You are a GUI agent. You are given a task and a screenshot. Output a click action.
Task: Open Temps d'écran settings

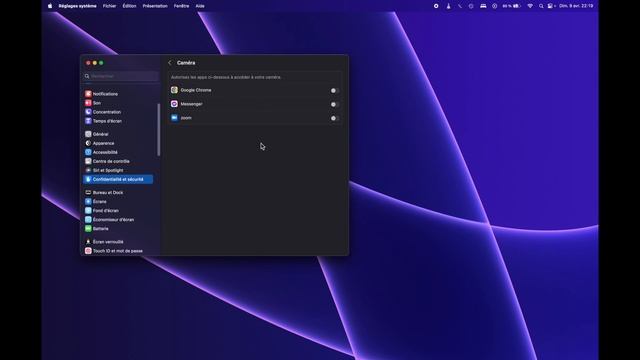click(118, 121)
